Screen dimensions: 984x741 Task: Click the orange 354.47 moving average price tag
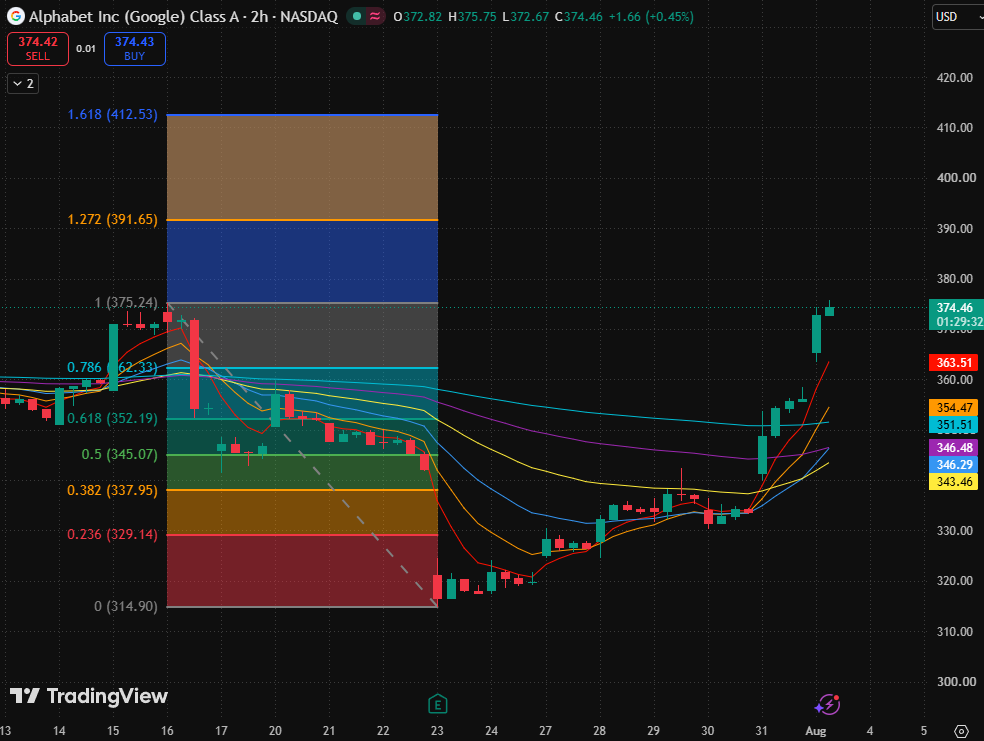tap(955, 408)
